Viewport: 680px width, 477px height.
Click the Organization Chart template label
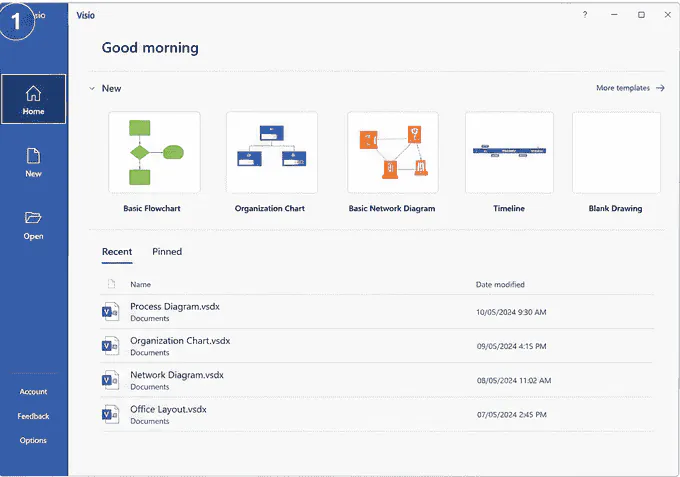pyautogui.click(x=270, y=209)
